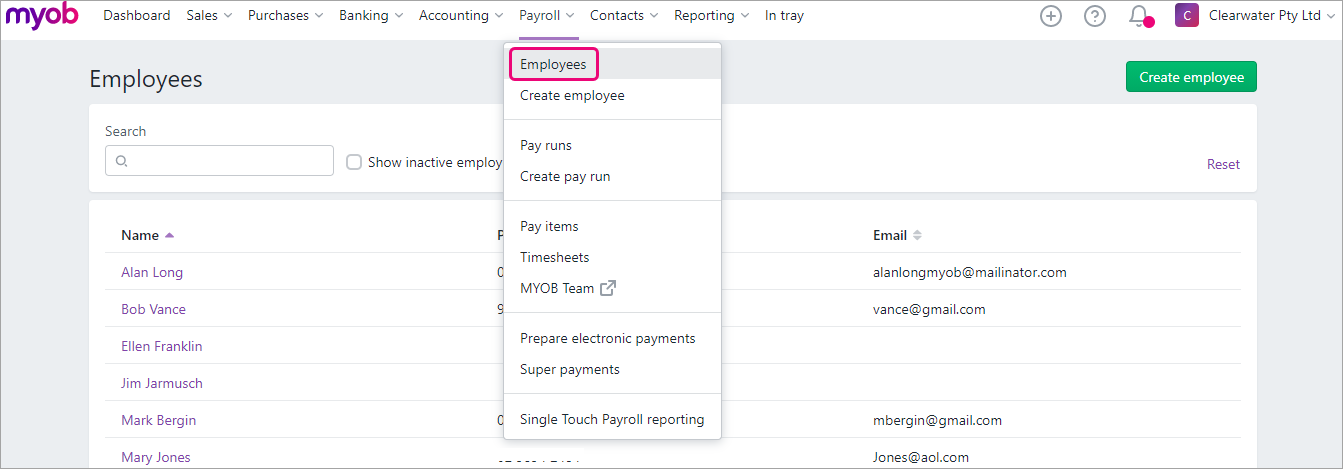Click the search magnifier icon

(x=122, y=161)
